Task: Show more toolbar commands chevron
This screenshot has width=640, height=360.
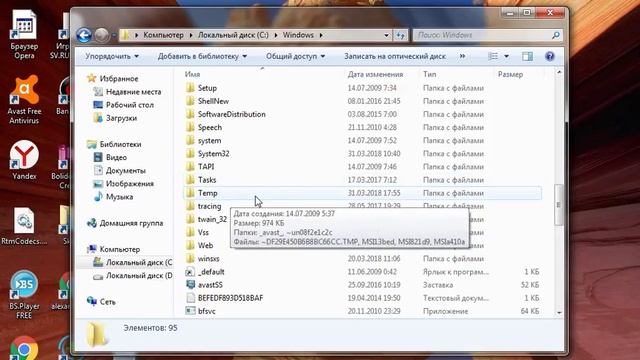Action: pos(462,56)
